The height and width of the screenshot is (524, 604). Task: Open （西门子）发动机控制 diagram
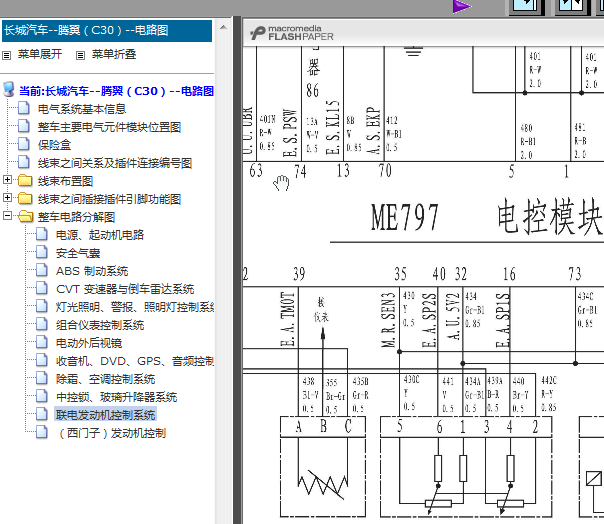point(111,433)
